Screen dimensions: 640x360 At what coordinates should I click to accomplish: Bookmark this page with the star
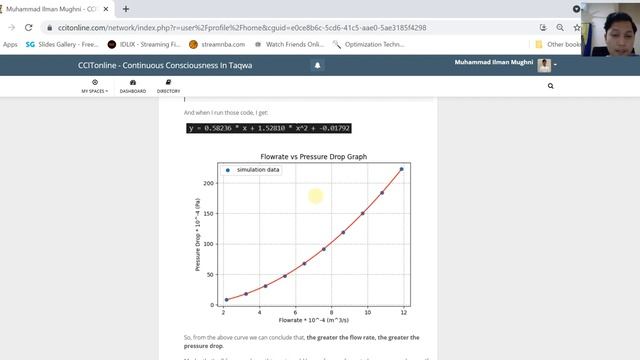[x=576, y=28]
